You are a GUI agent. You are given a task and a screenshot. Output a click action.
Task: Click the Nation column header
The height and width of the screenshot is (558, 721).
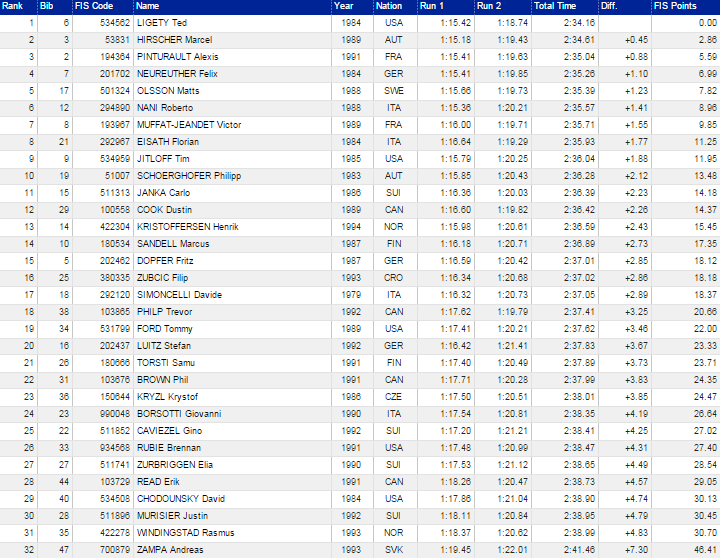[x=389, y=6]
